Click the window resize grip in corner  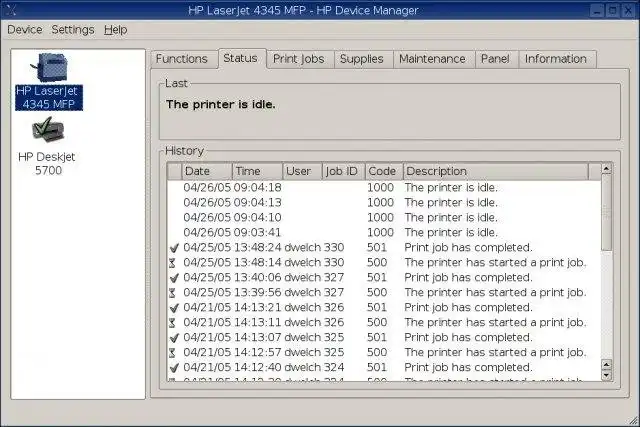633,420
